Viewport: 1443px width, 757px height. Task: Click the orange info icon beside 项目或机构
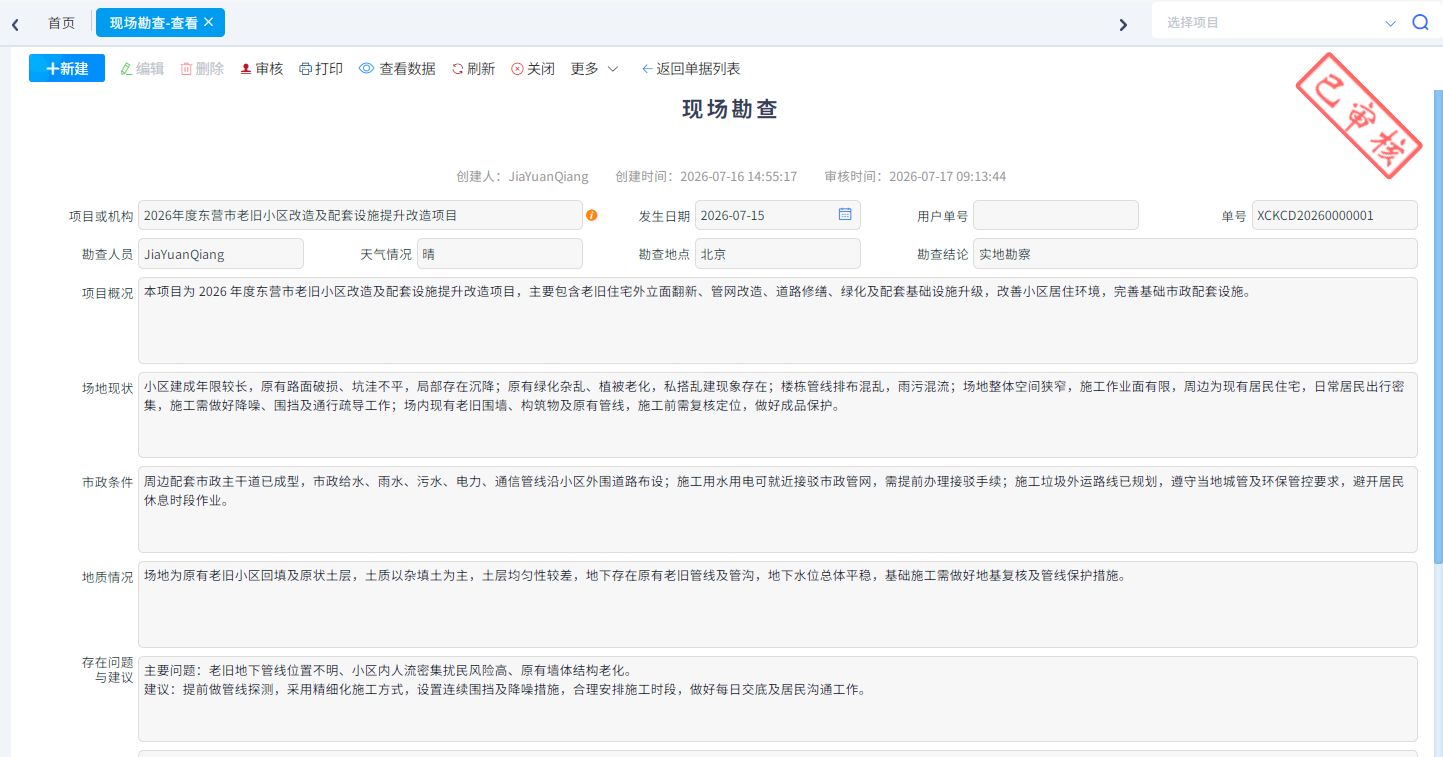point(592,215)
